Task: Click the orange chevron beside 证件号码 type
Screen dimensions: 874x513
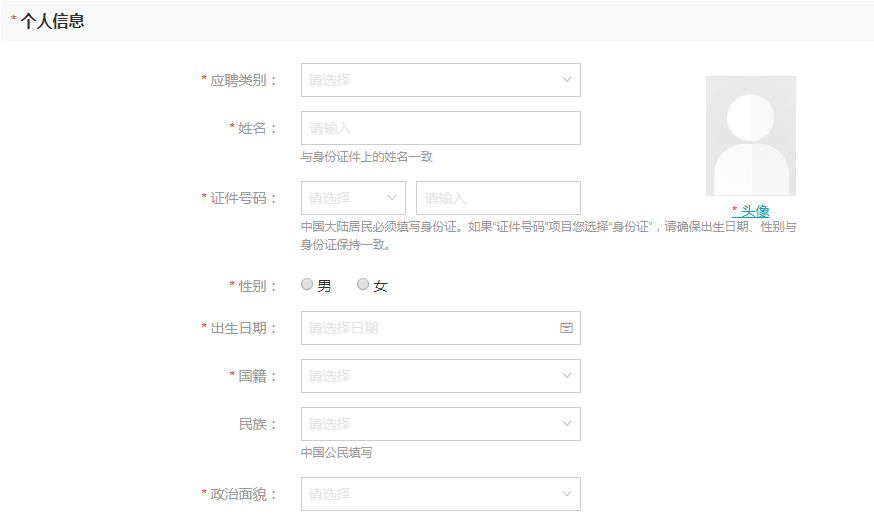Action: (391, 198)
